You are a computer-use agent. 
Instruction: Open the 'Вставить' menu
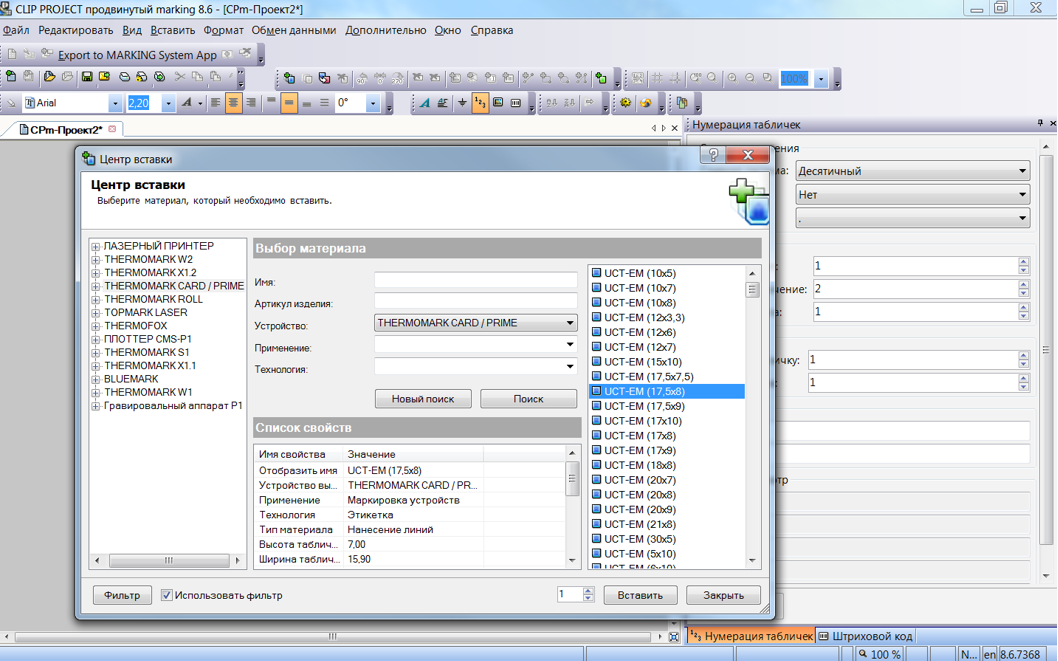tap(173, 30)
